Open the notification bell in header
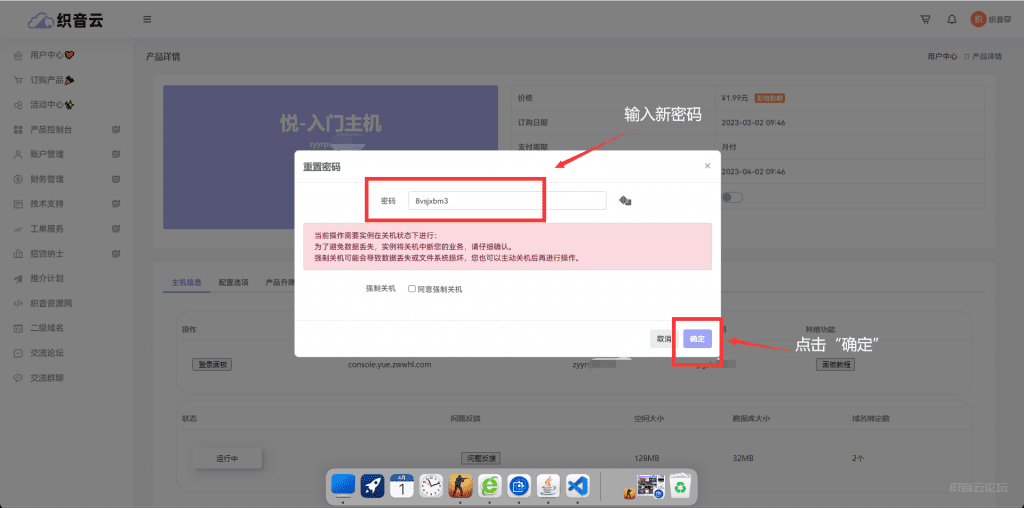This screenshot has width=1024, height=508. 950,19
